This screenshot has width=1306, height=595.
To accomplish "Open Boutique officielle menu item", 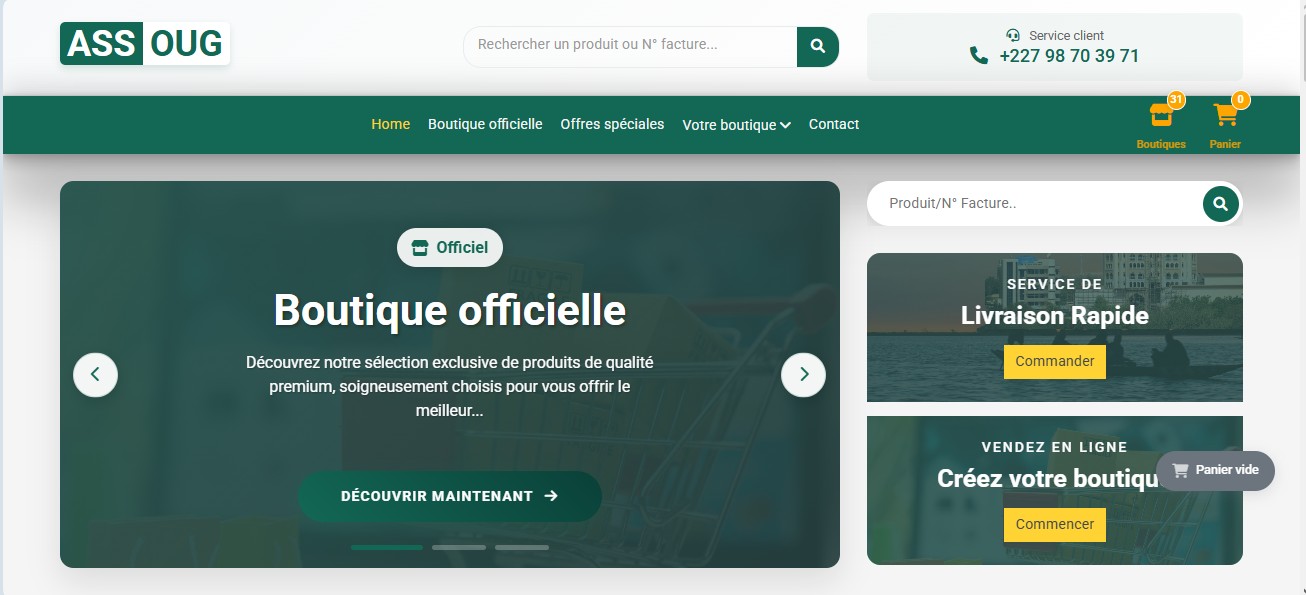I will 485,124.
